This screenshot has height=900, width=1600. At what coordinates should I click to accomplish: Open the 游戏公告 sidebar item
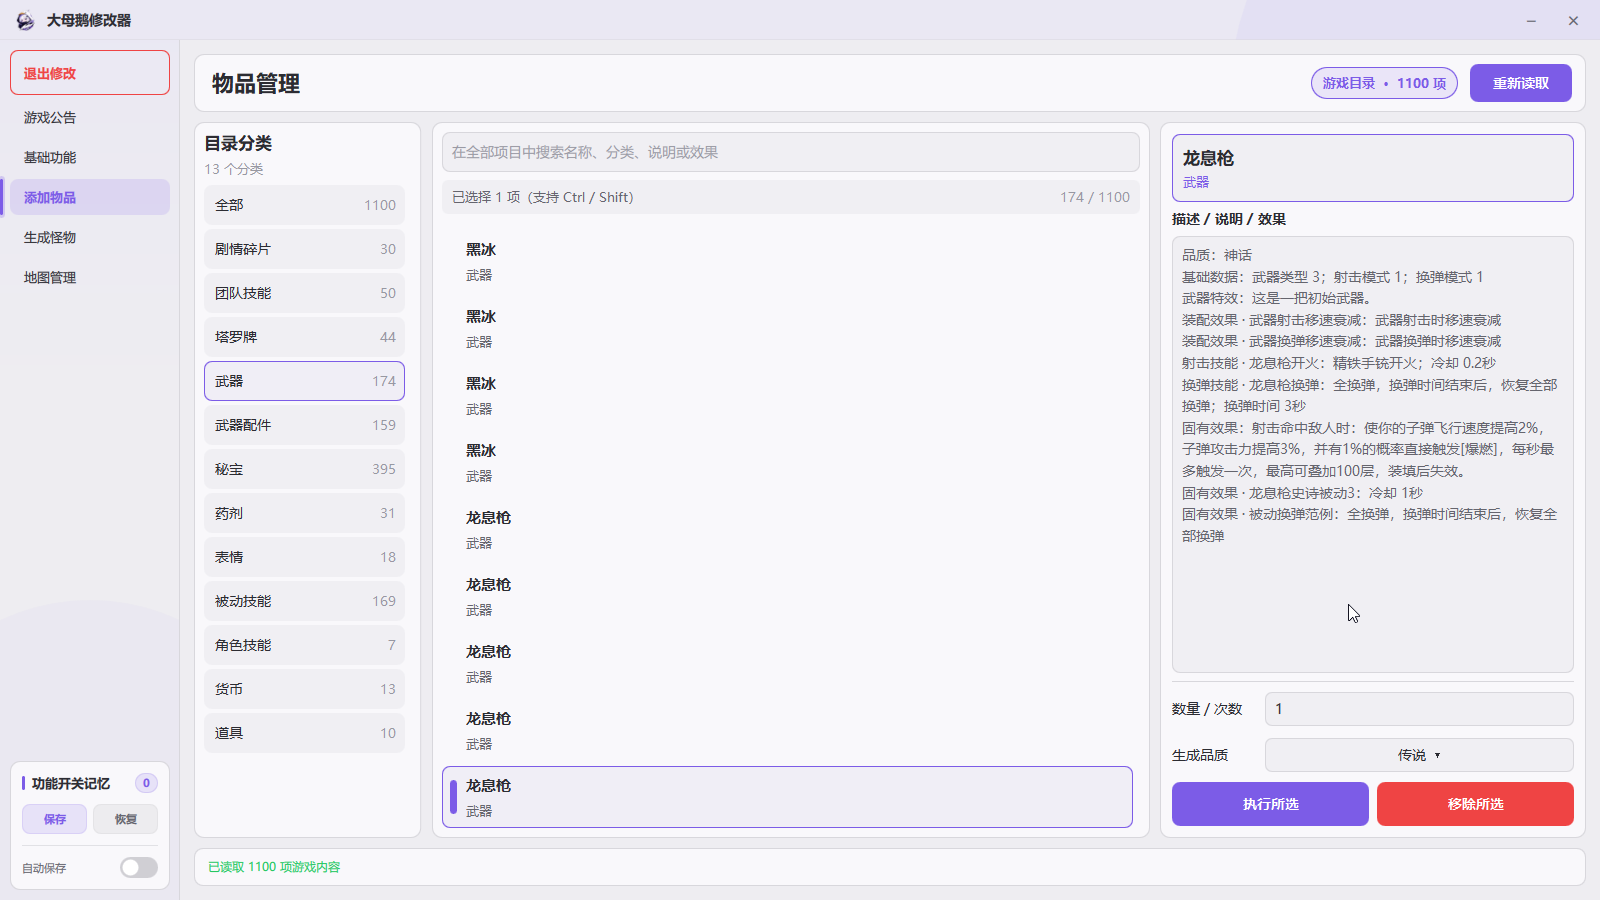[90, 117]
